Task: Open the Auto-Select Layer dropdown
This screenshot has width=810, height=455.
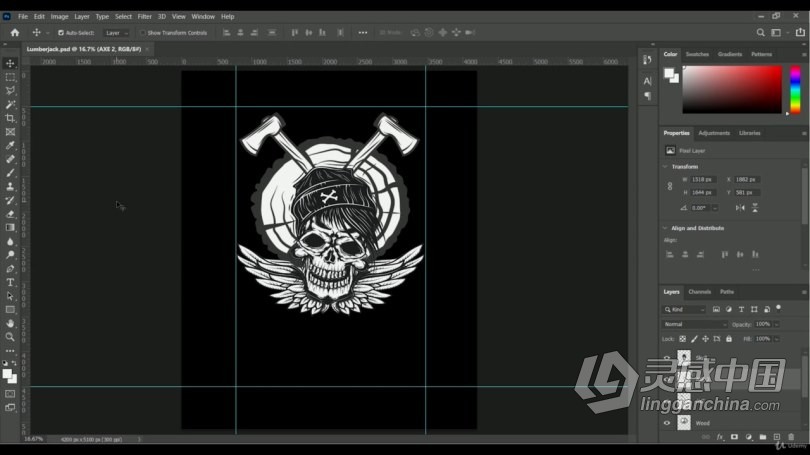Action: (116, 33)
